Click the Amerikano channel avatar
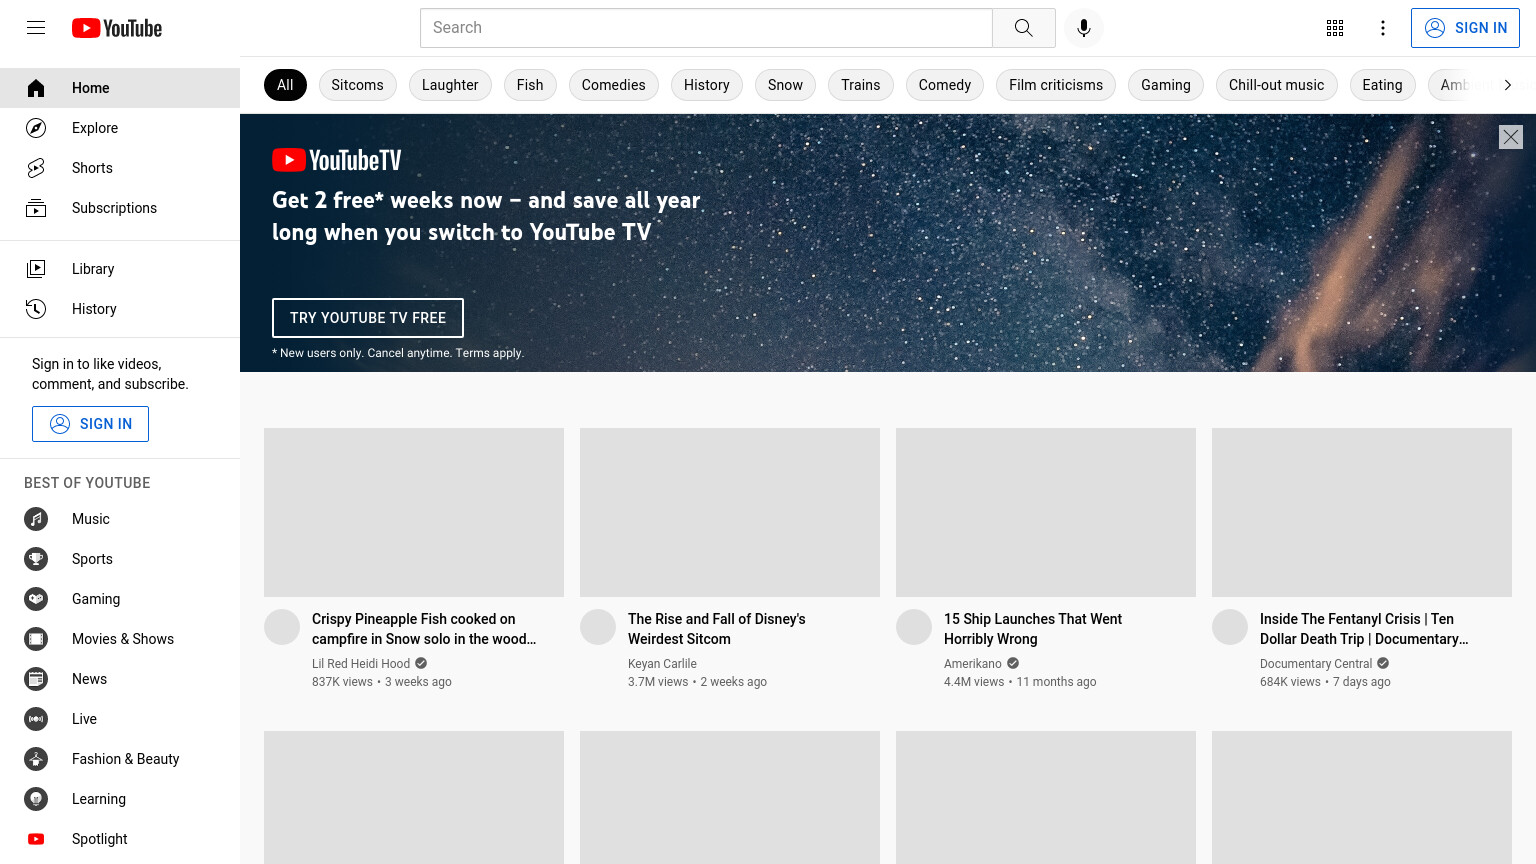Image resolution: width=1536 pixels, height=864 pixels. pos(914,627)
